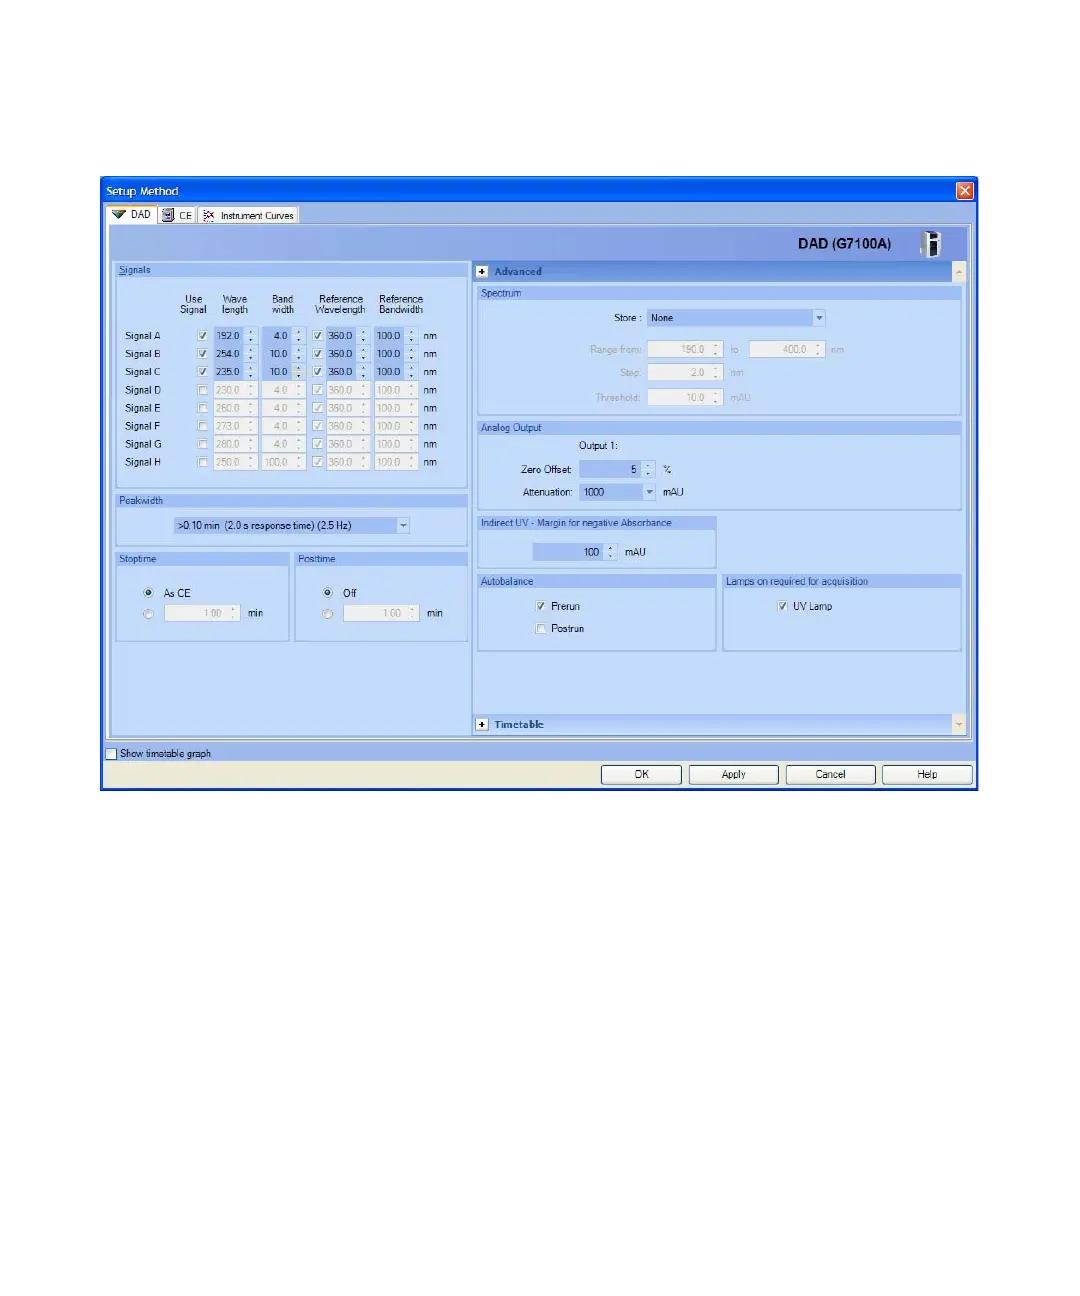This screenshot has height=1296, width=1080.
Task: Click Signal B wavelength field 254.0
Action: [x=229, y=354]
